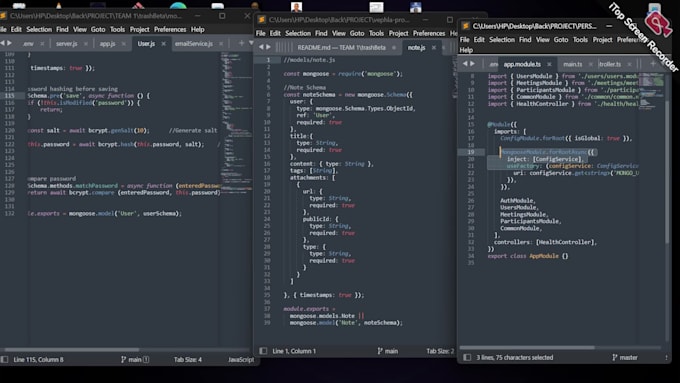Click line number 115 in the User.js gutter
680x383 pixels.
click(10, 95)
